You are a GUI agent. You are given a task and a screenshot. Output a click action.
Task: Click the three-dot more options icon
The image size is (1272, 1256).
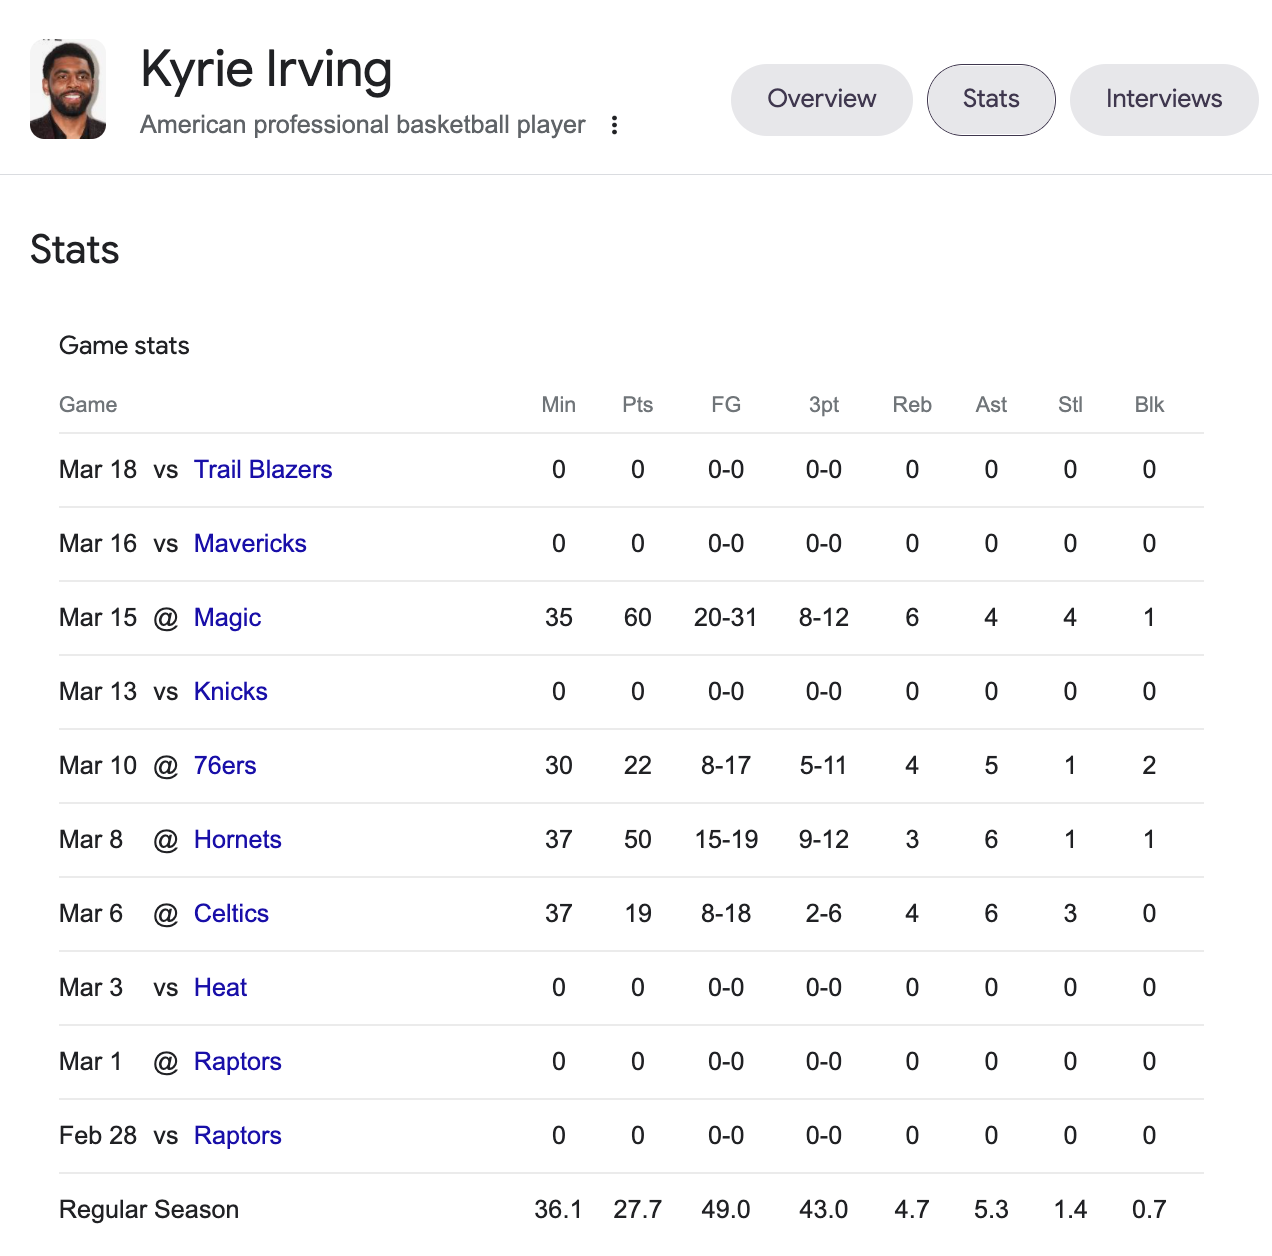614,125
